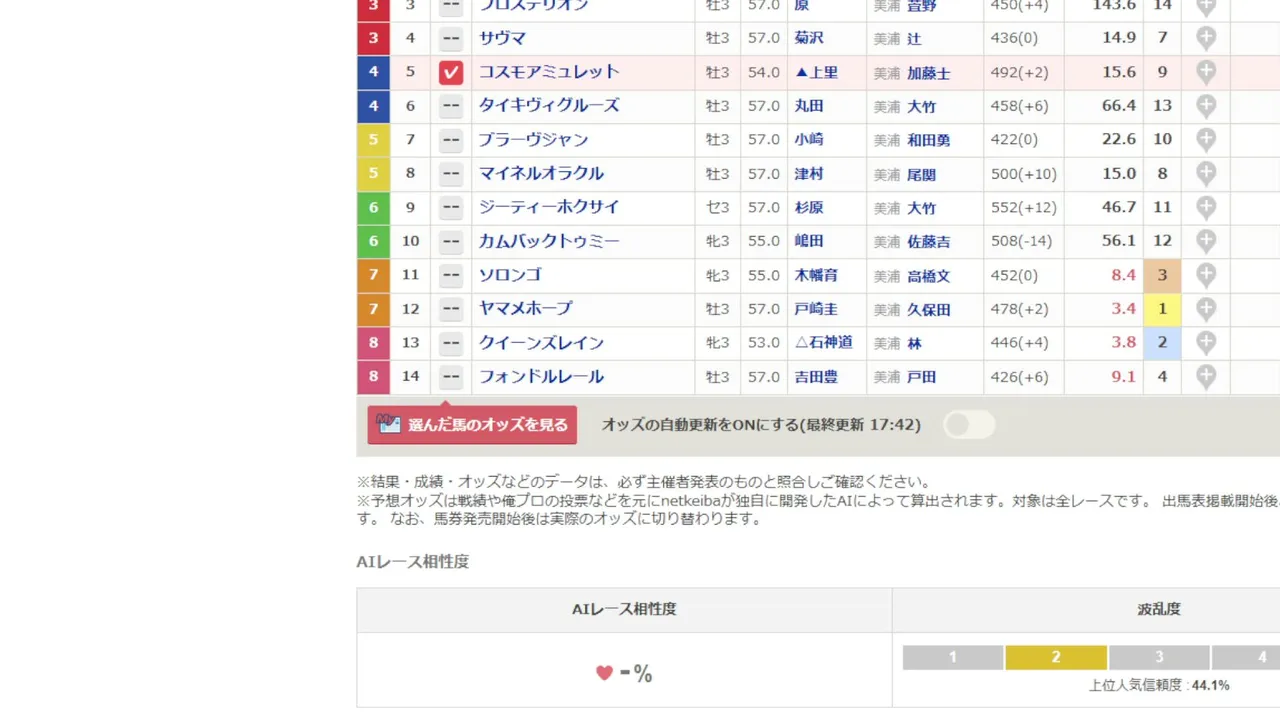The width and height of the screenshot is (1280, 720).
Task: Open horse page for マイネルオラクル
Action: (x=541, y=173)
